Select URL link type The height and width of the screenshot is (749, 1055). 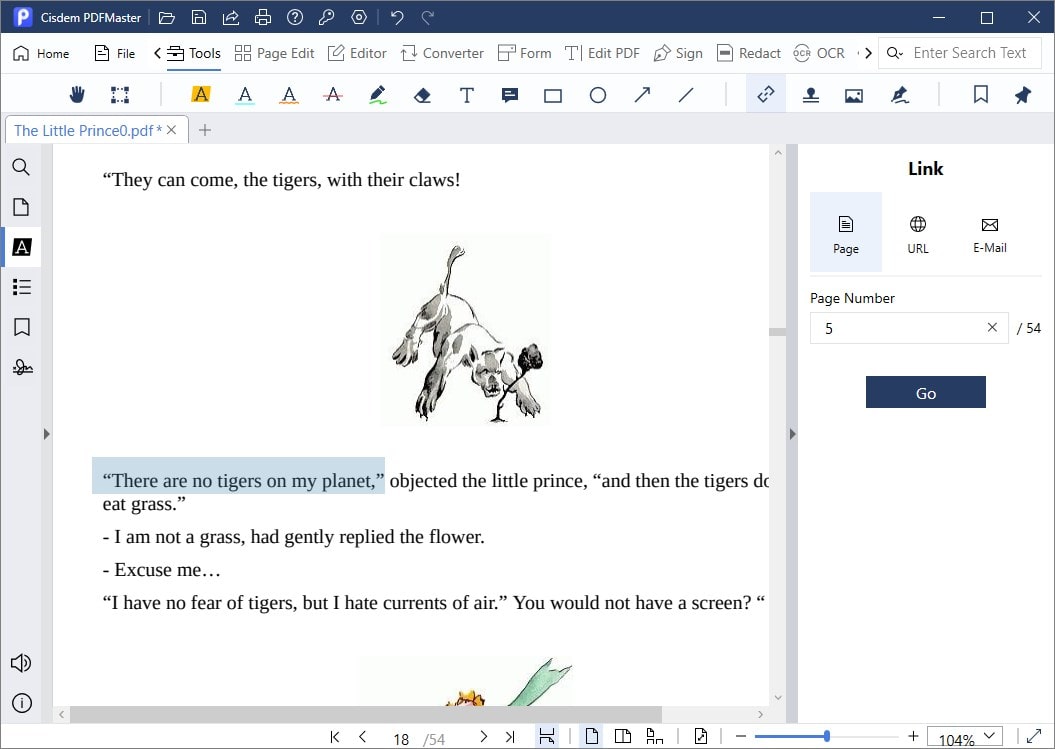pos(918,232)
